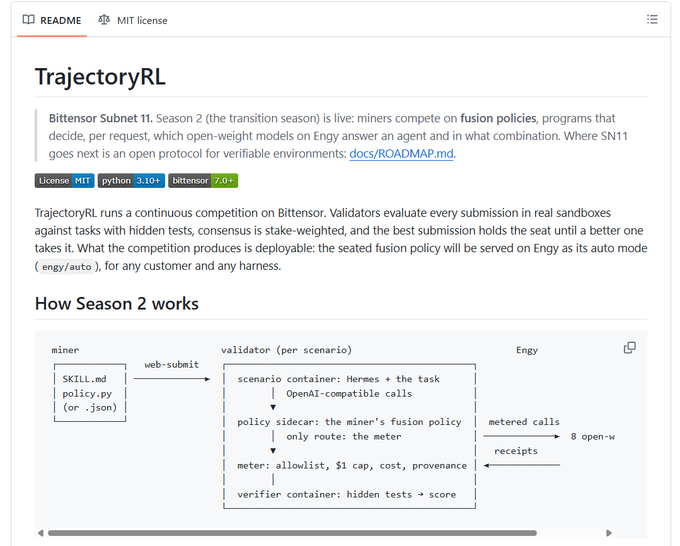Viewport: 680px width, 546px height.
Task: Click '(or .json)' in the miner box
Action: (x=90, y=408)
